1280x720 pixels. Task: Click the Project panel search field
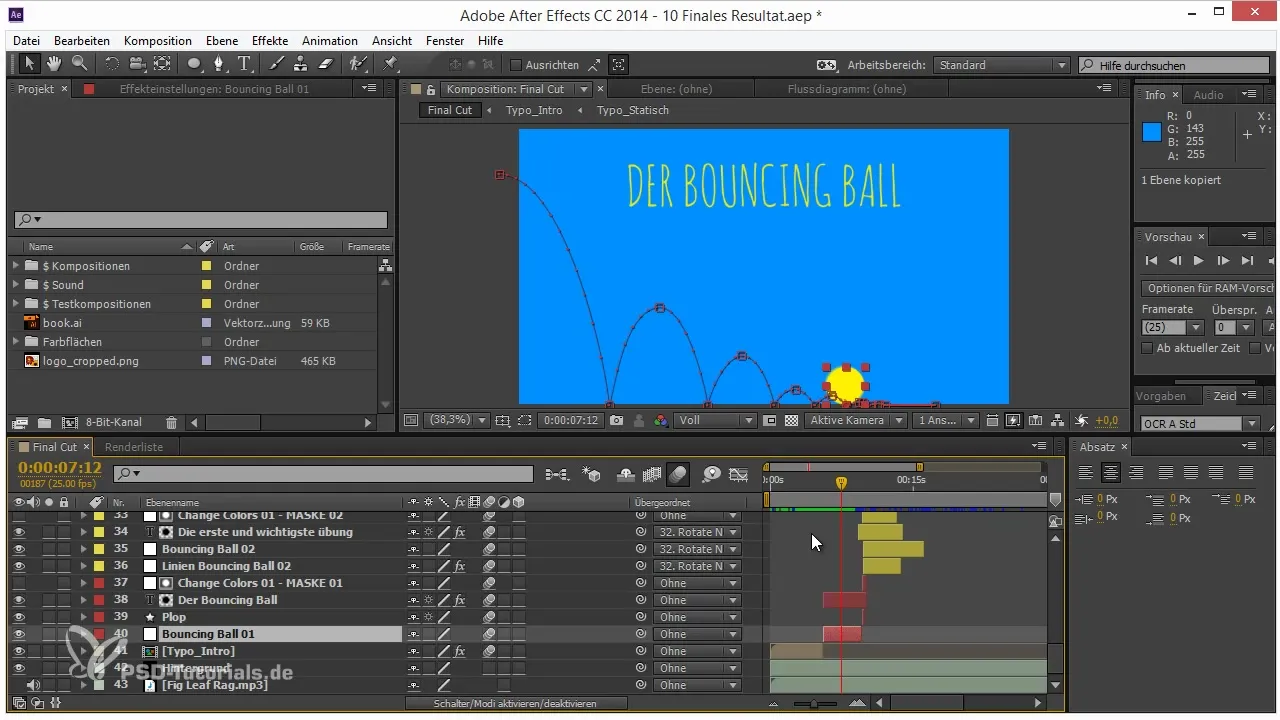tap(200, 220)
